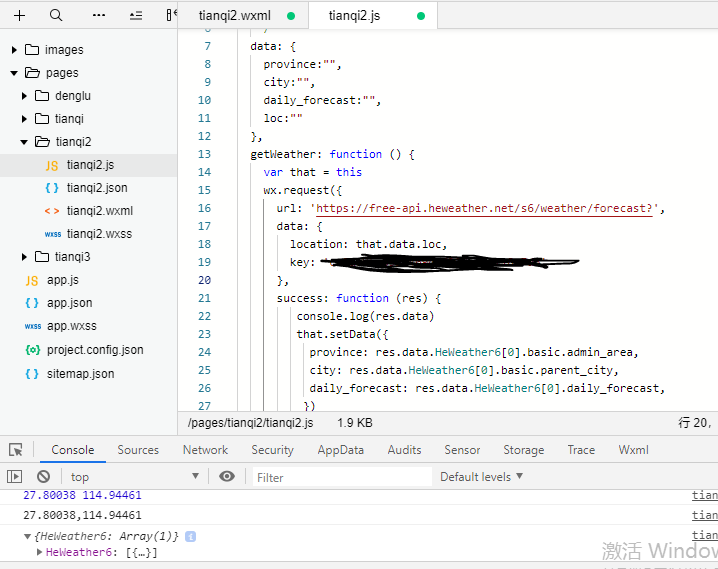Image resolution: width=718 pixels, height=569 pixels.
Task: Open the file search magnifier icon
Action: [56, 16]
